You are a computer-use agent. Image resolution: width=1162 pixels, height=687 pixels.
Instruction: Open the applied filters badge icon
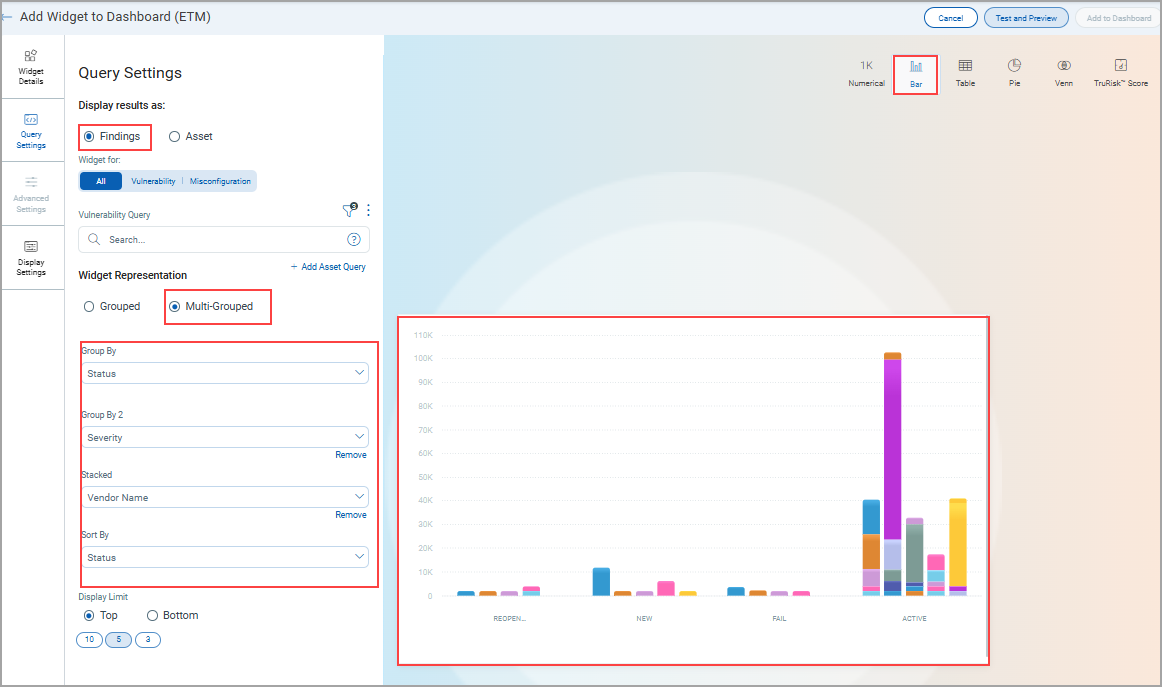(348, 210)
